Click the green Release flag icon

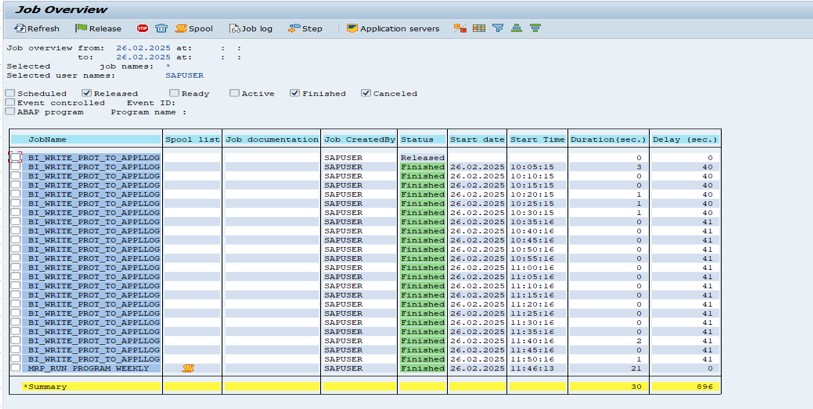(x=81, y=29)
